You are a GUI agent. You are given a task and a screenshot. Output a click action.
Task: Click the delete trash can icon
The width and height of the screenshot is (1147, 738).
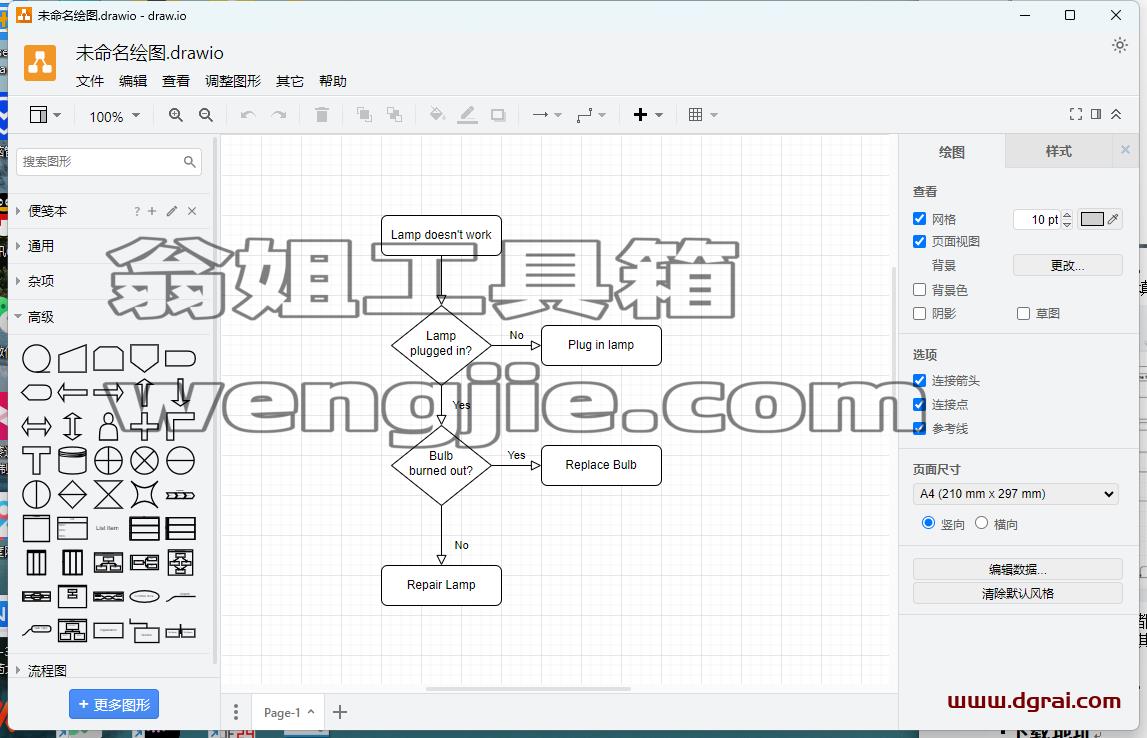coord(322,115)
